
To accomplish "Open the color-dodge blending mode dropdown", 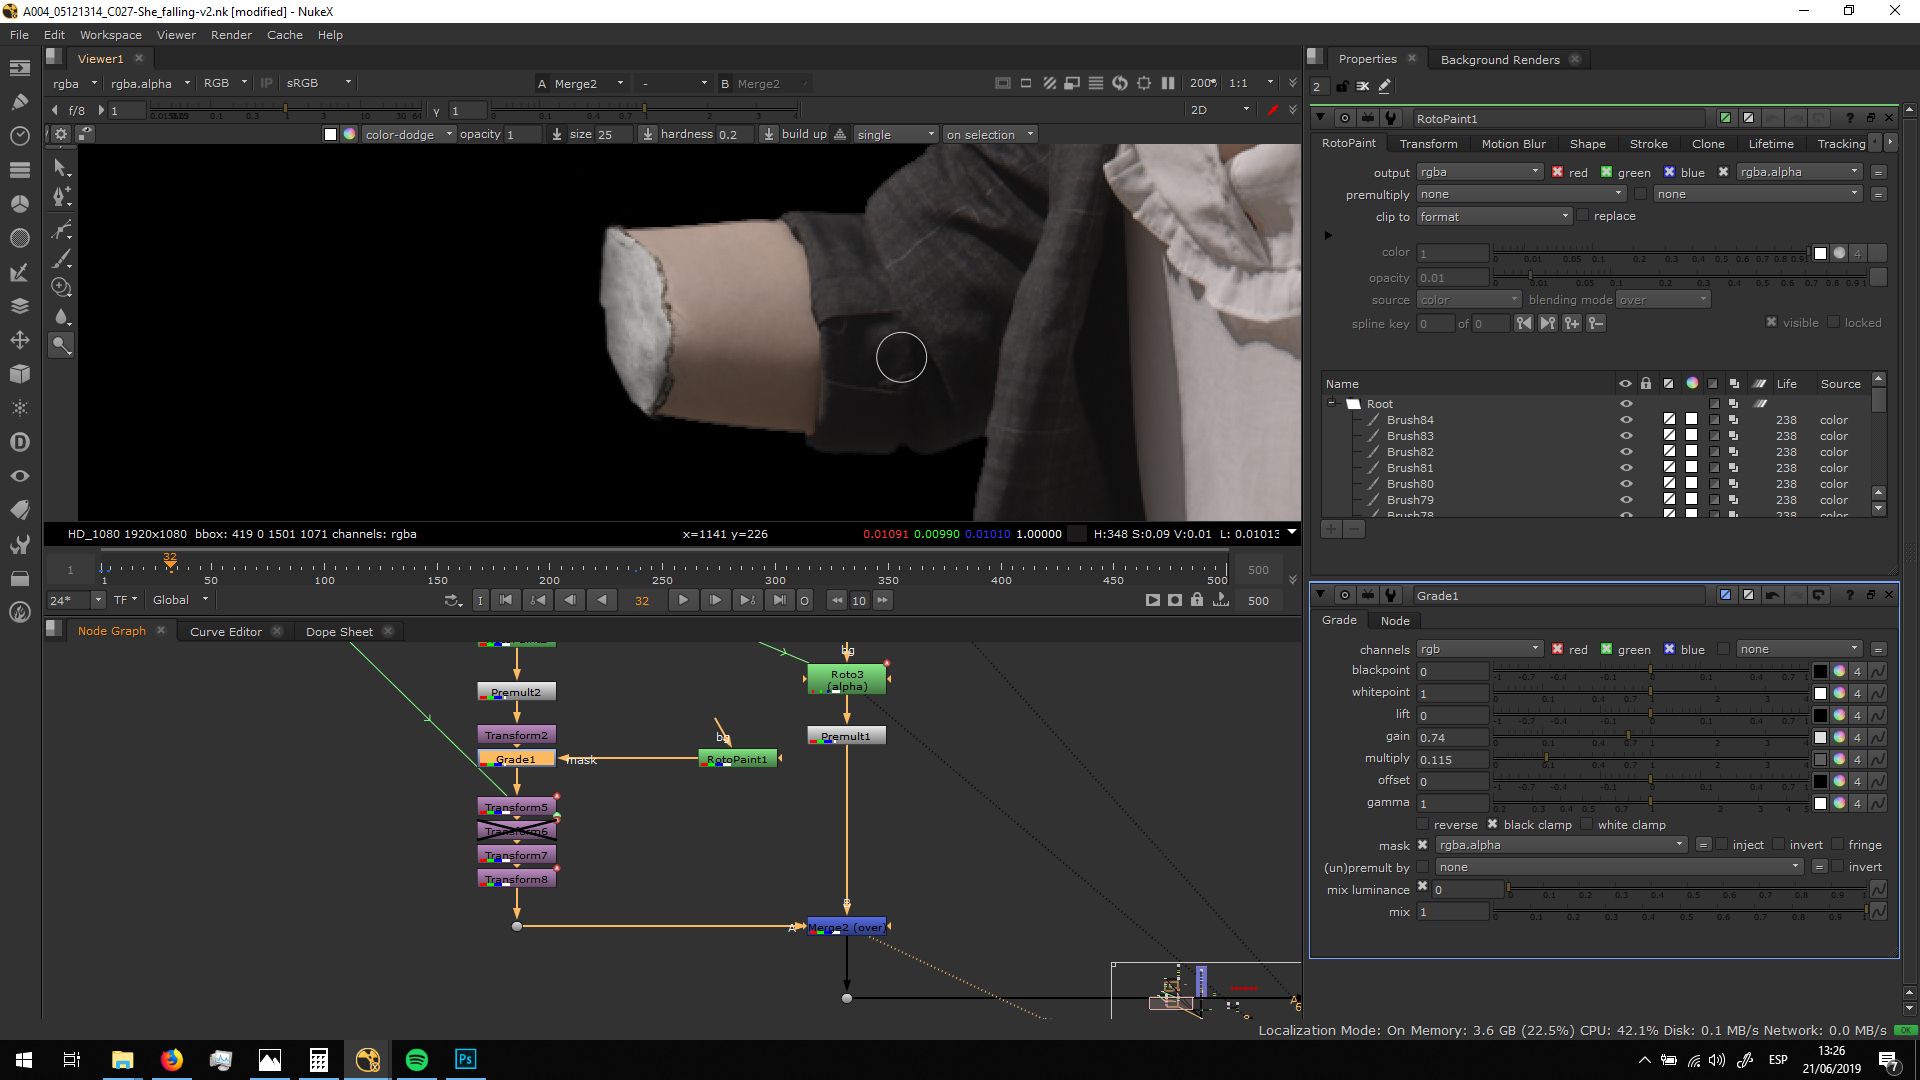I will 407,134.
